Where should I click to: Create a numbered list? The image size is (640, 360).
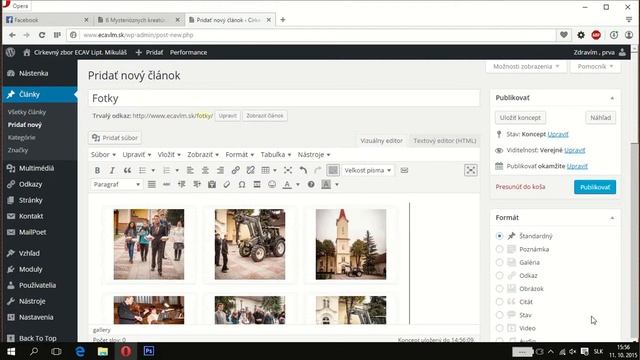[167, 170]
